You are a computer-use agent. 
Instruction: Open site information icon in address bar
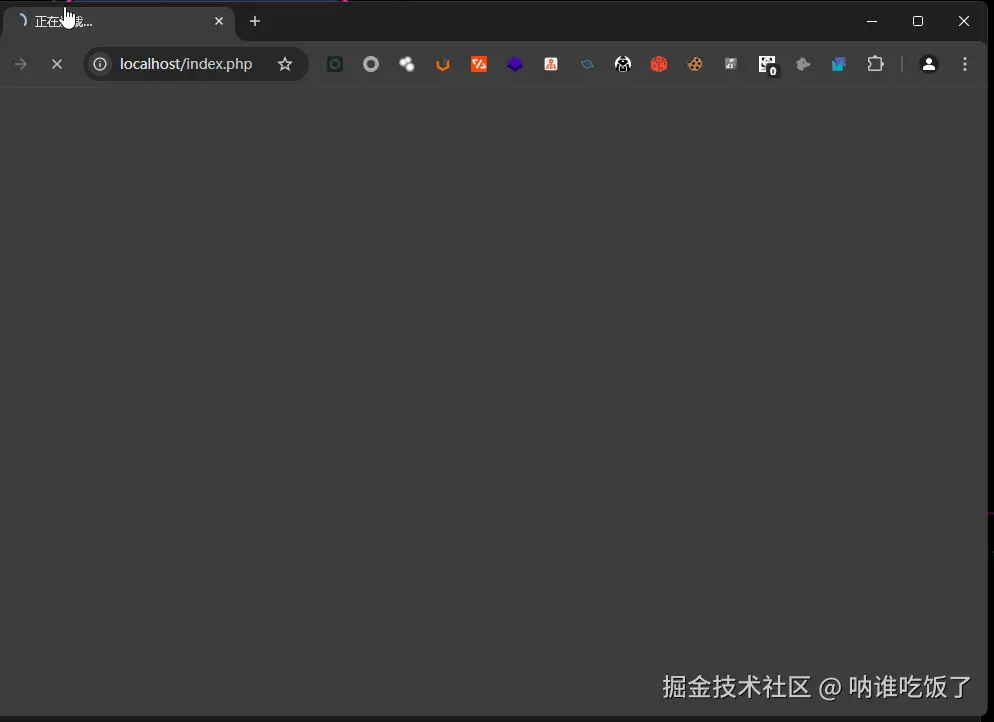pos(100,64)
